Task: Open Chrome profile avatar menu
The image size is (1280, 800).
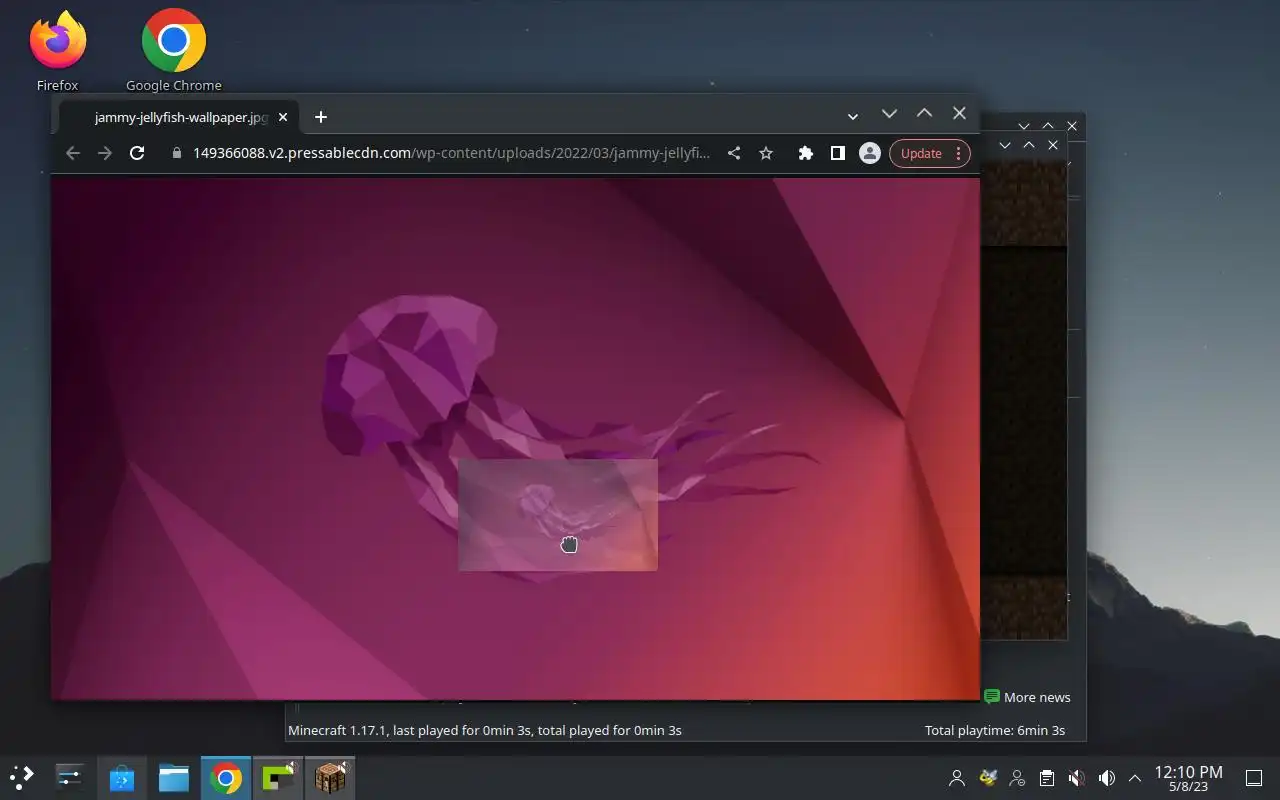Action: [870, 153]
